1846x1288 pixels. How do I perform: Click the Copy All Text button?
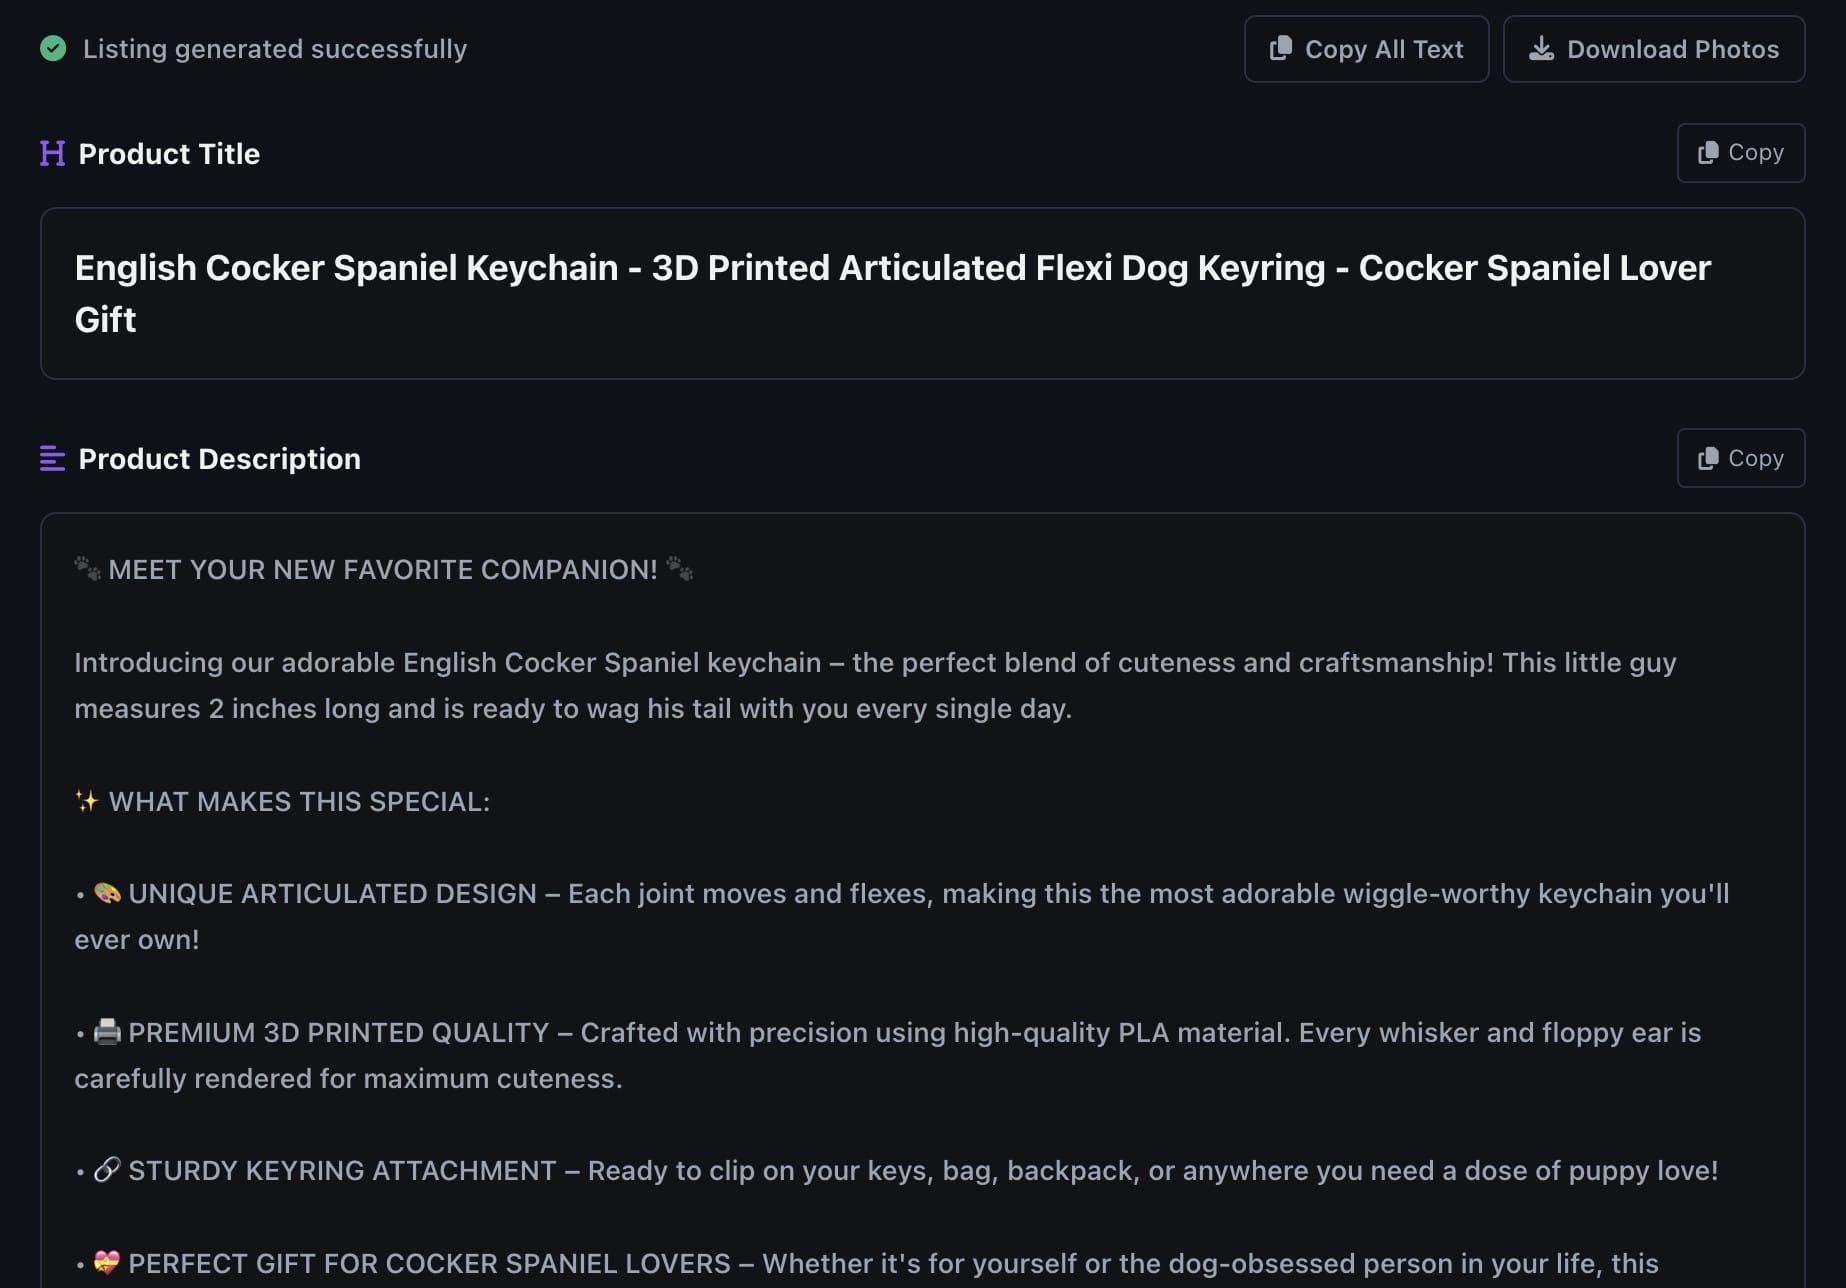coord(1366,49)
